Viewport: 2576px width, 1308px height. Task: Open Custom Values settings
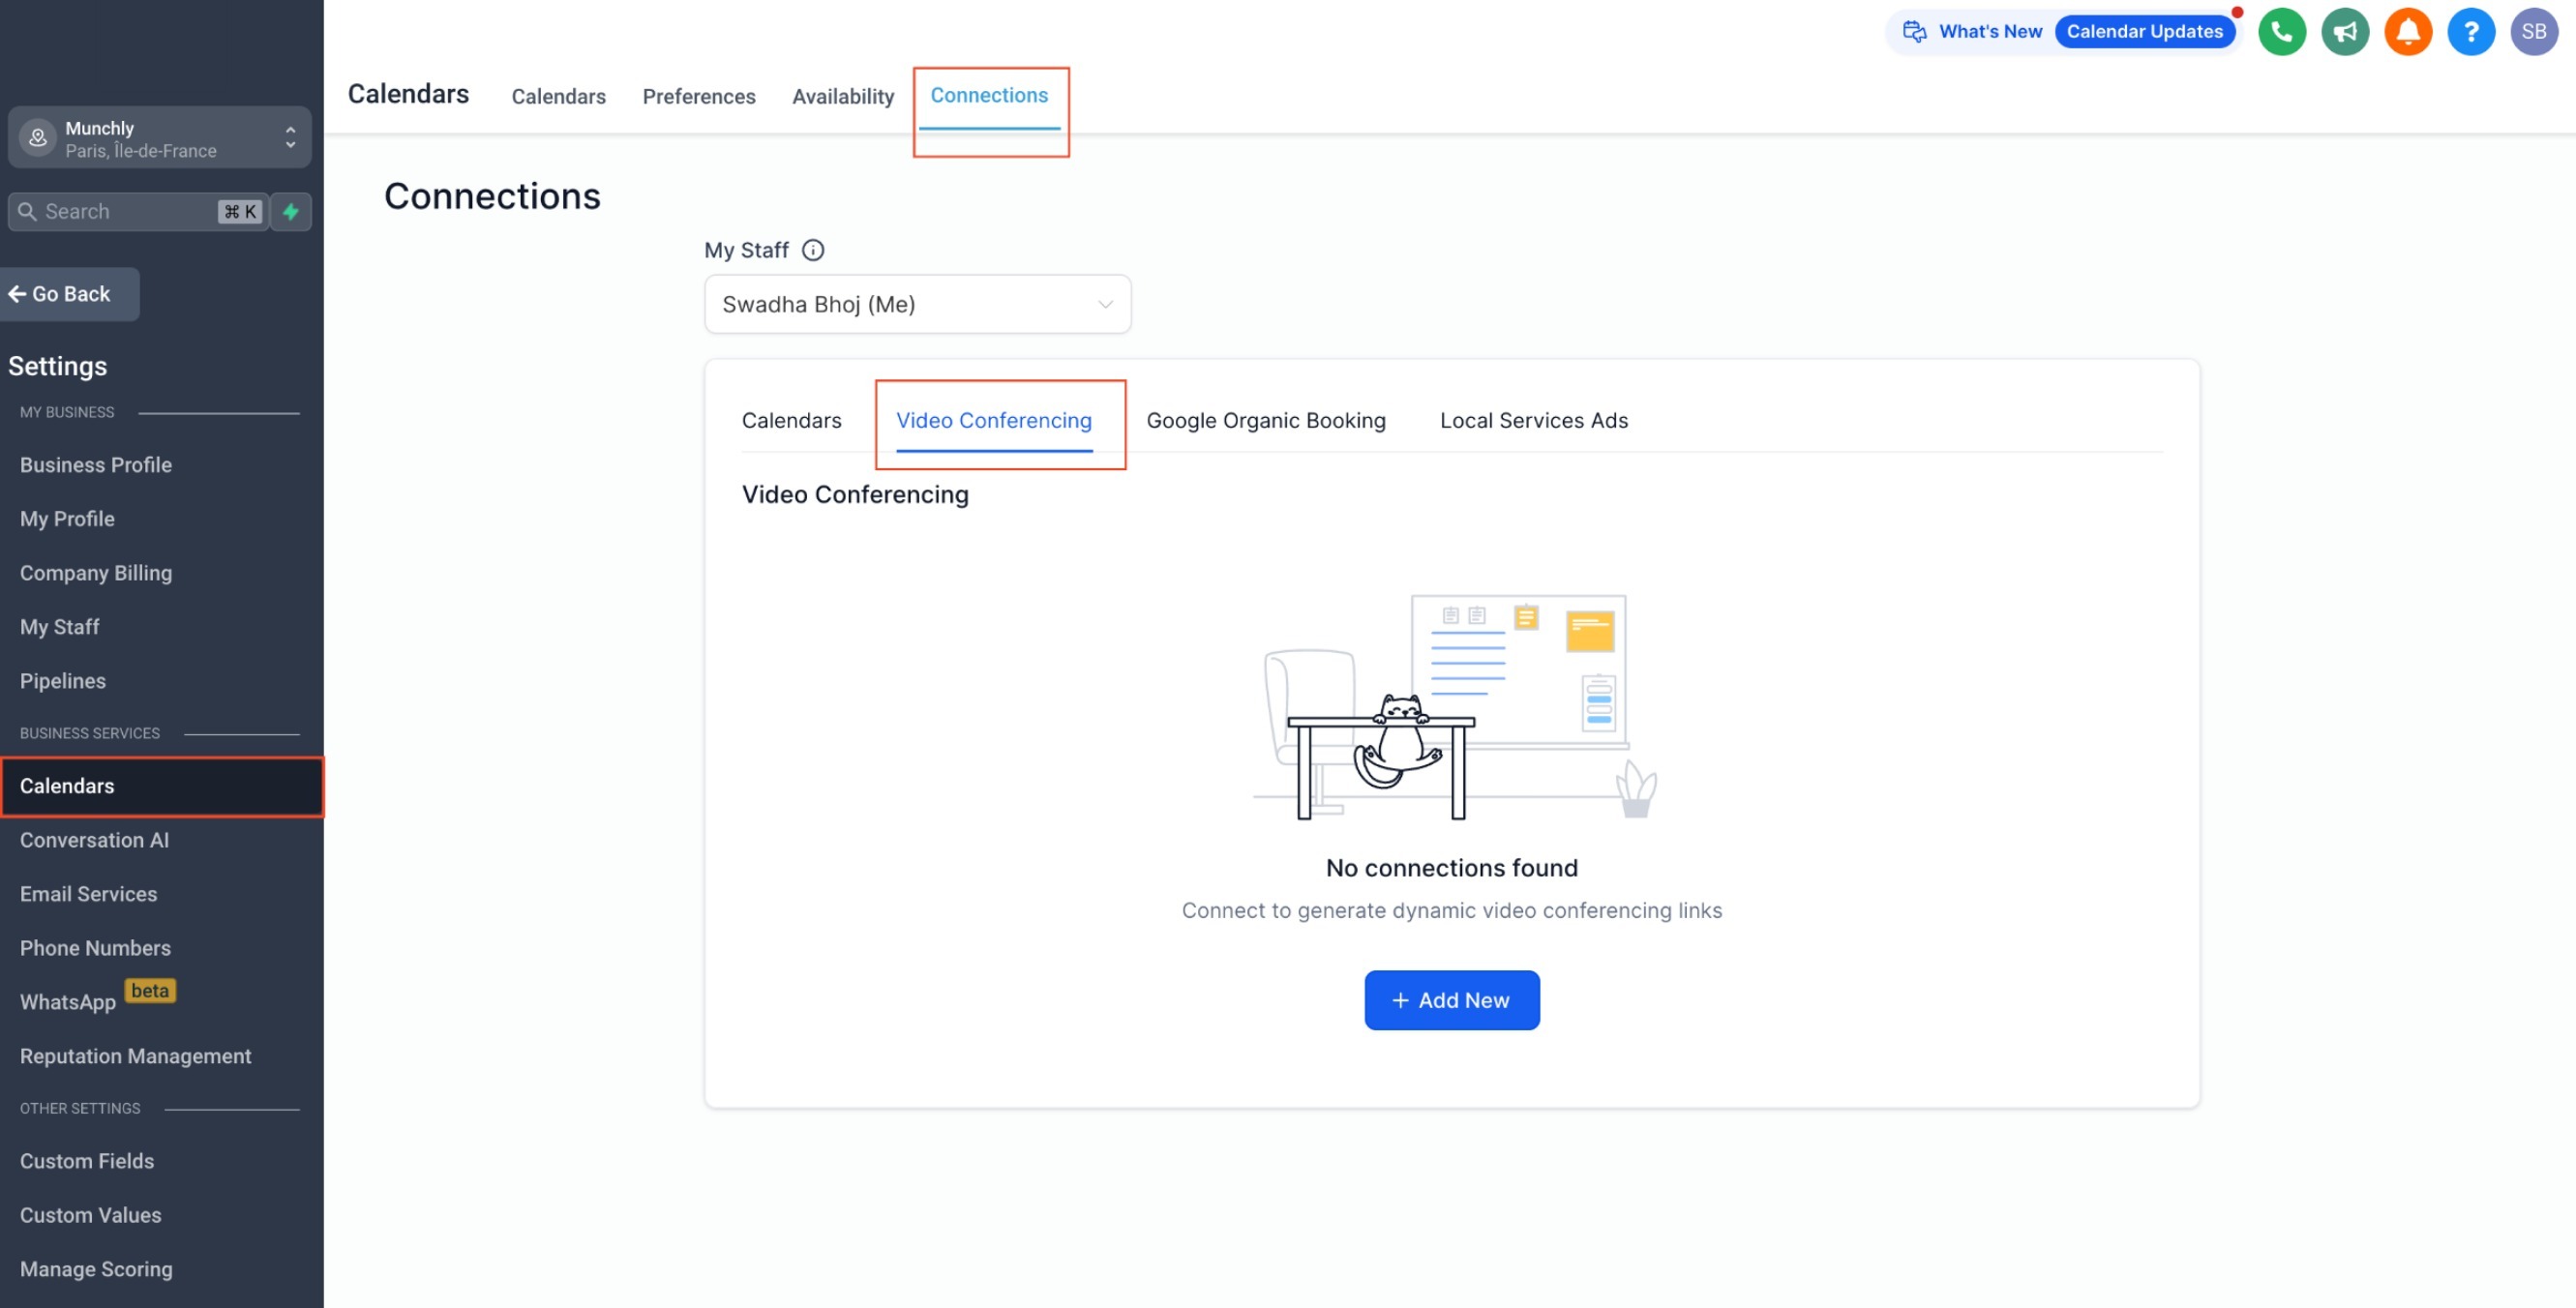point(90,1215)
